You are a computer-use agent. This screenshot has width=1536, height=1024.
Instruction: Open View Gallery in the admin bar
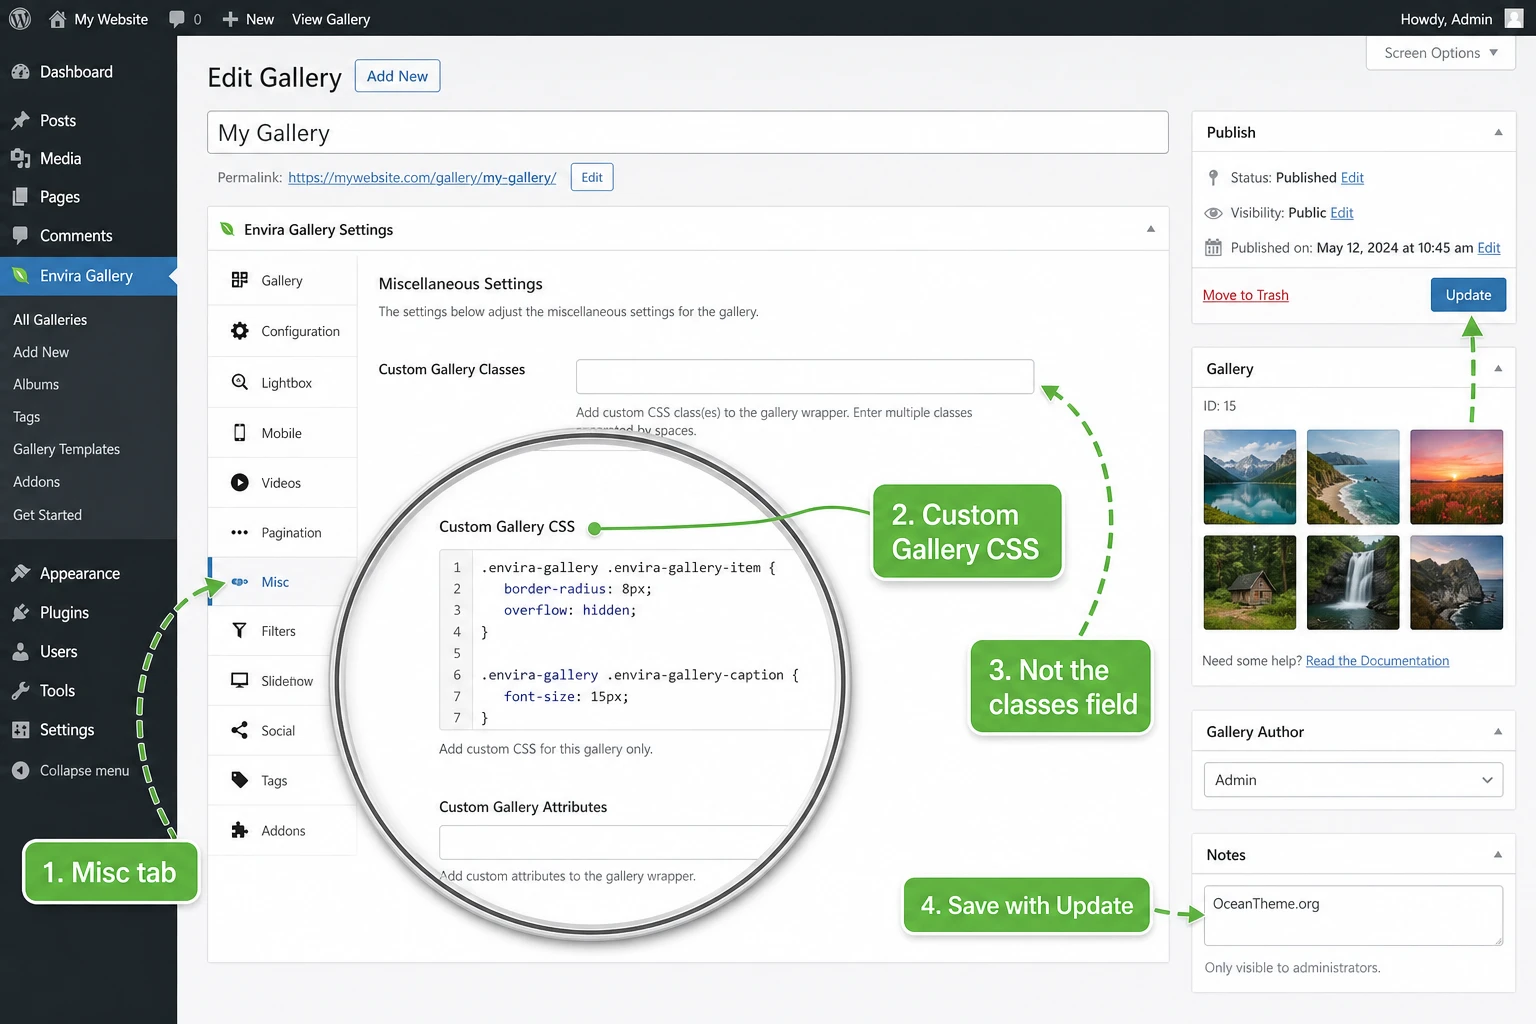point(331,19)
